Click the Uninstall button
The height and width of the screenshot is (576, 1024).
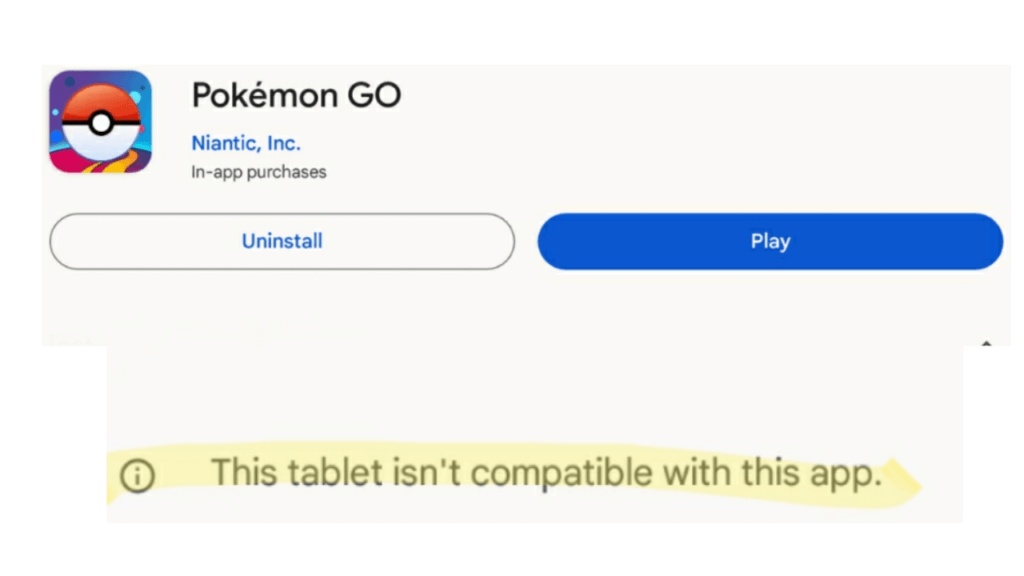click(282, 241)
